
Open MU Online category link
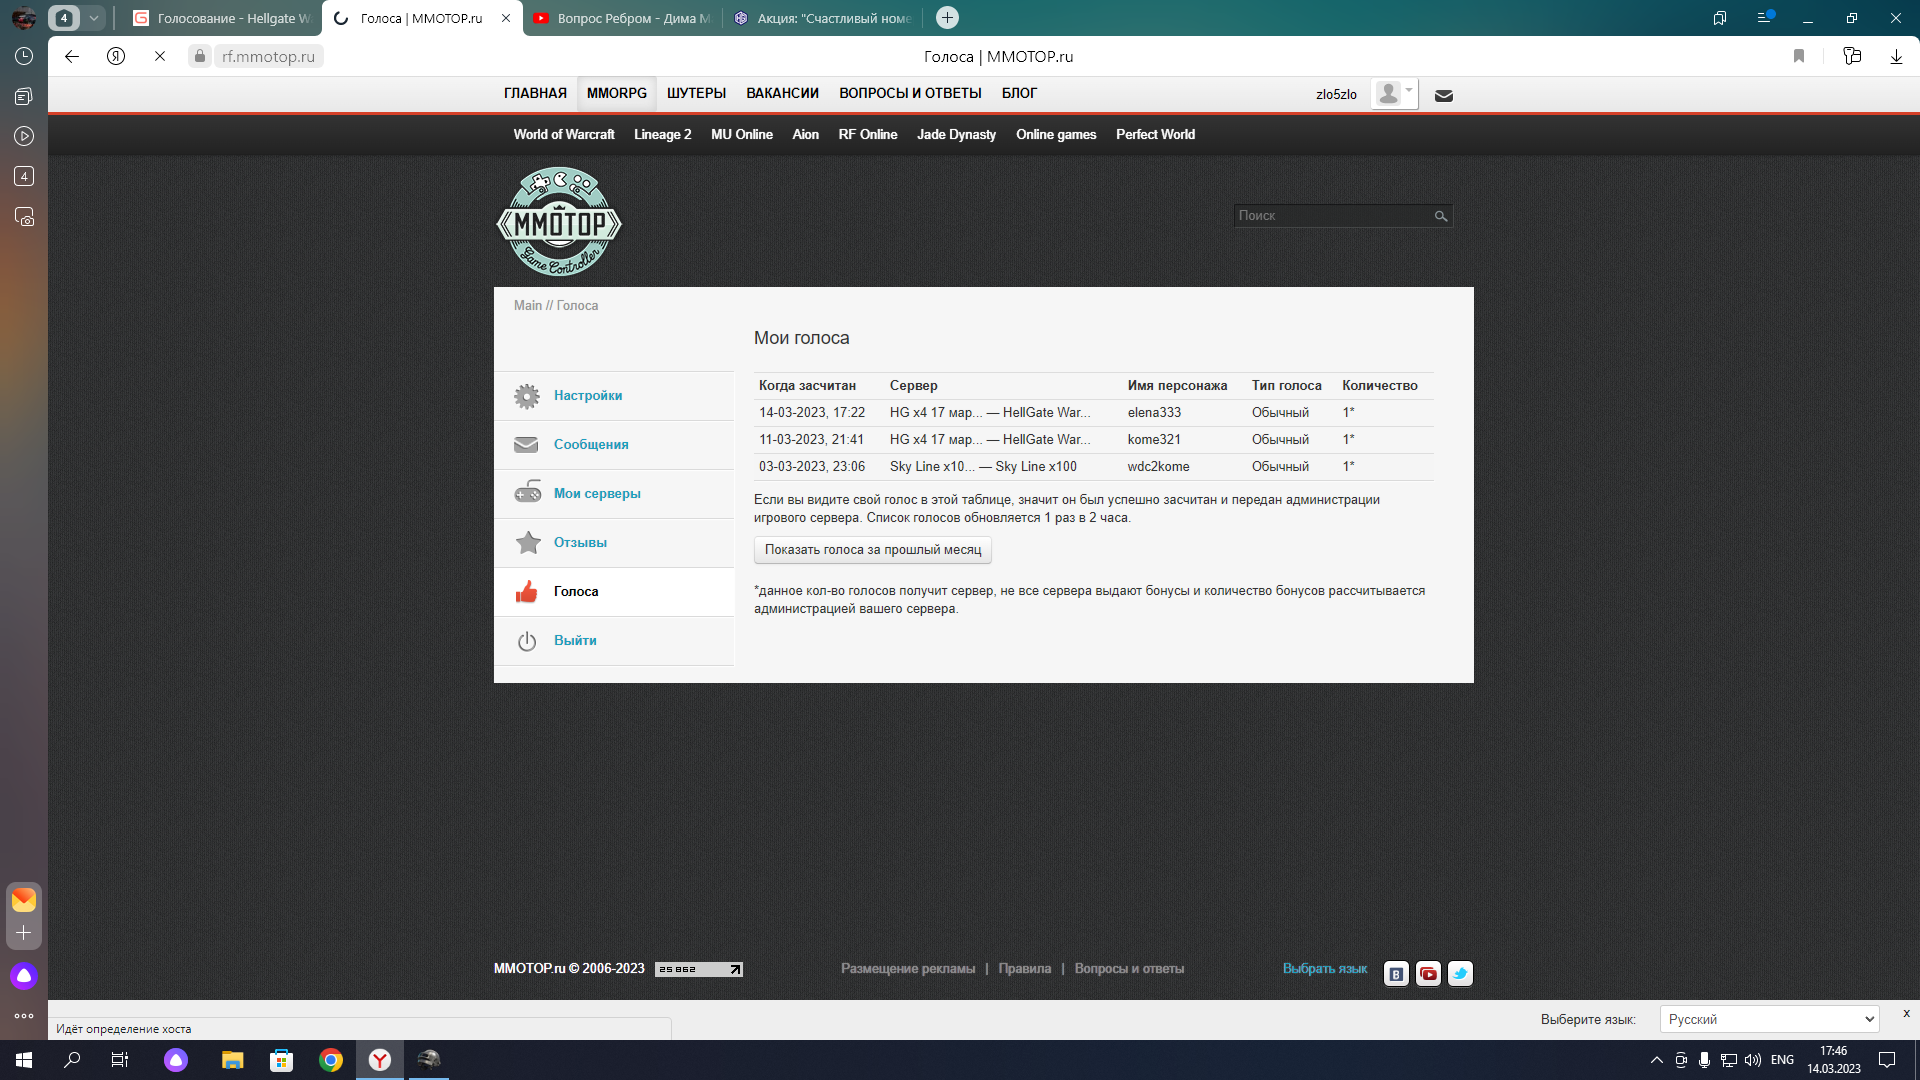click(742, 134)
